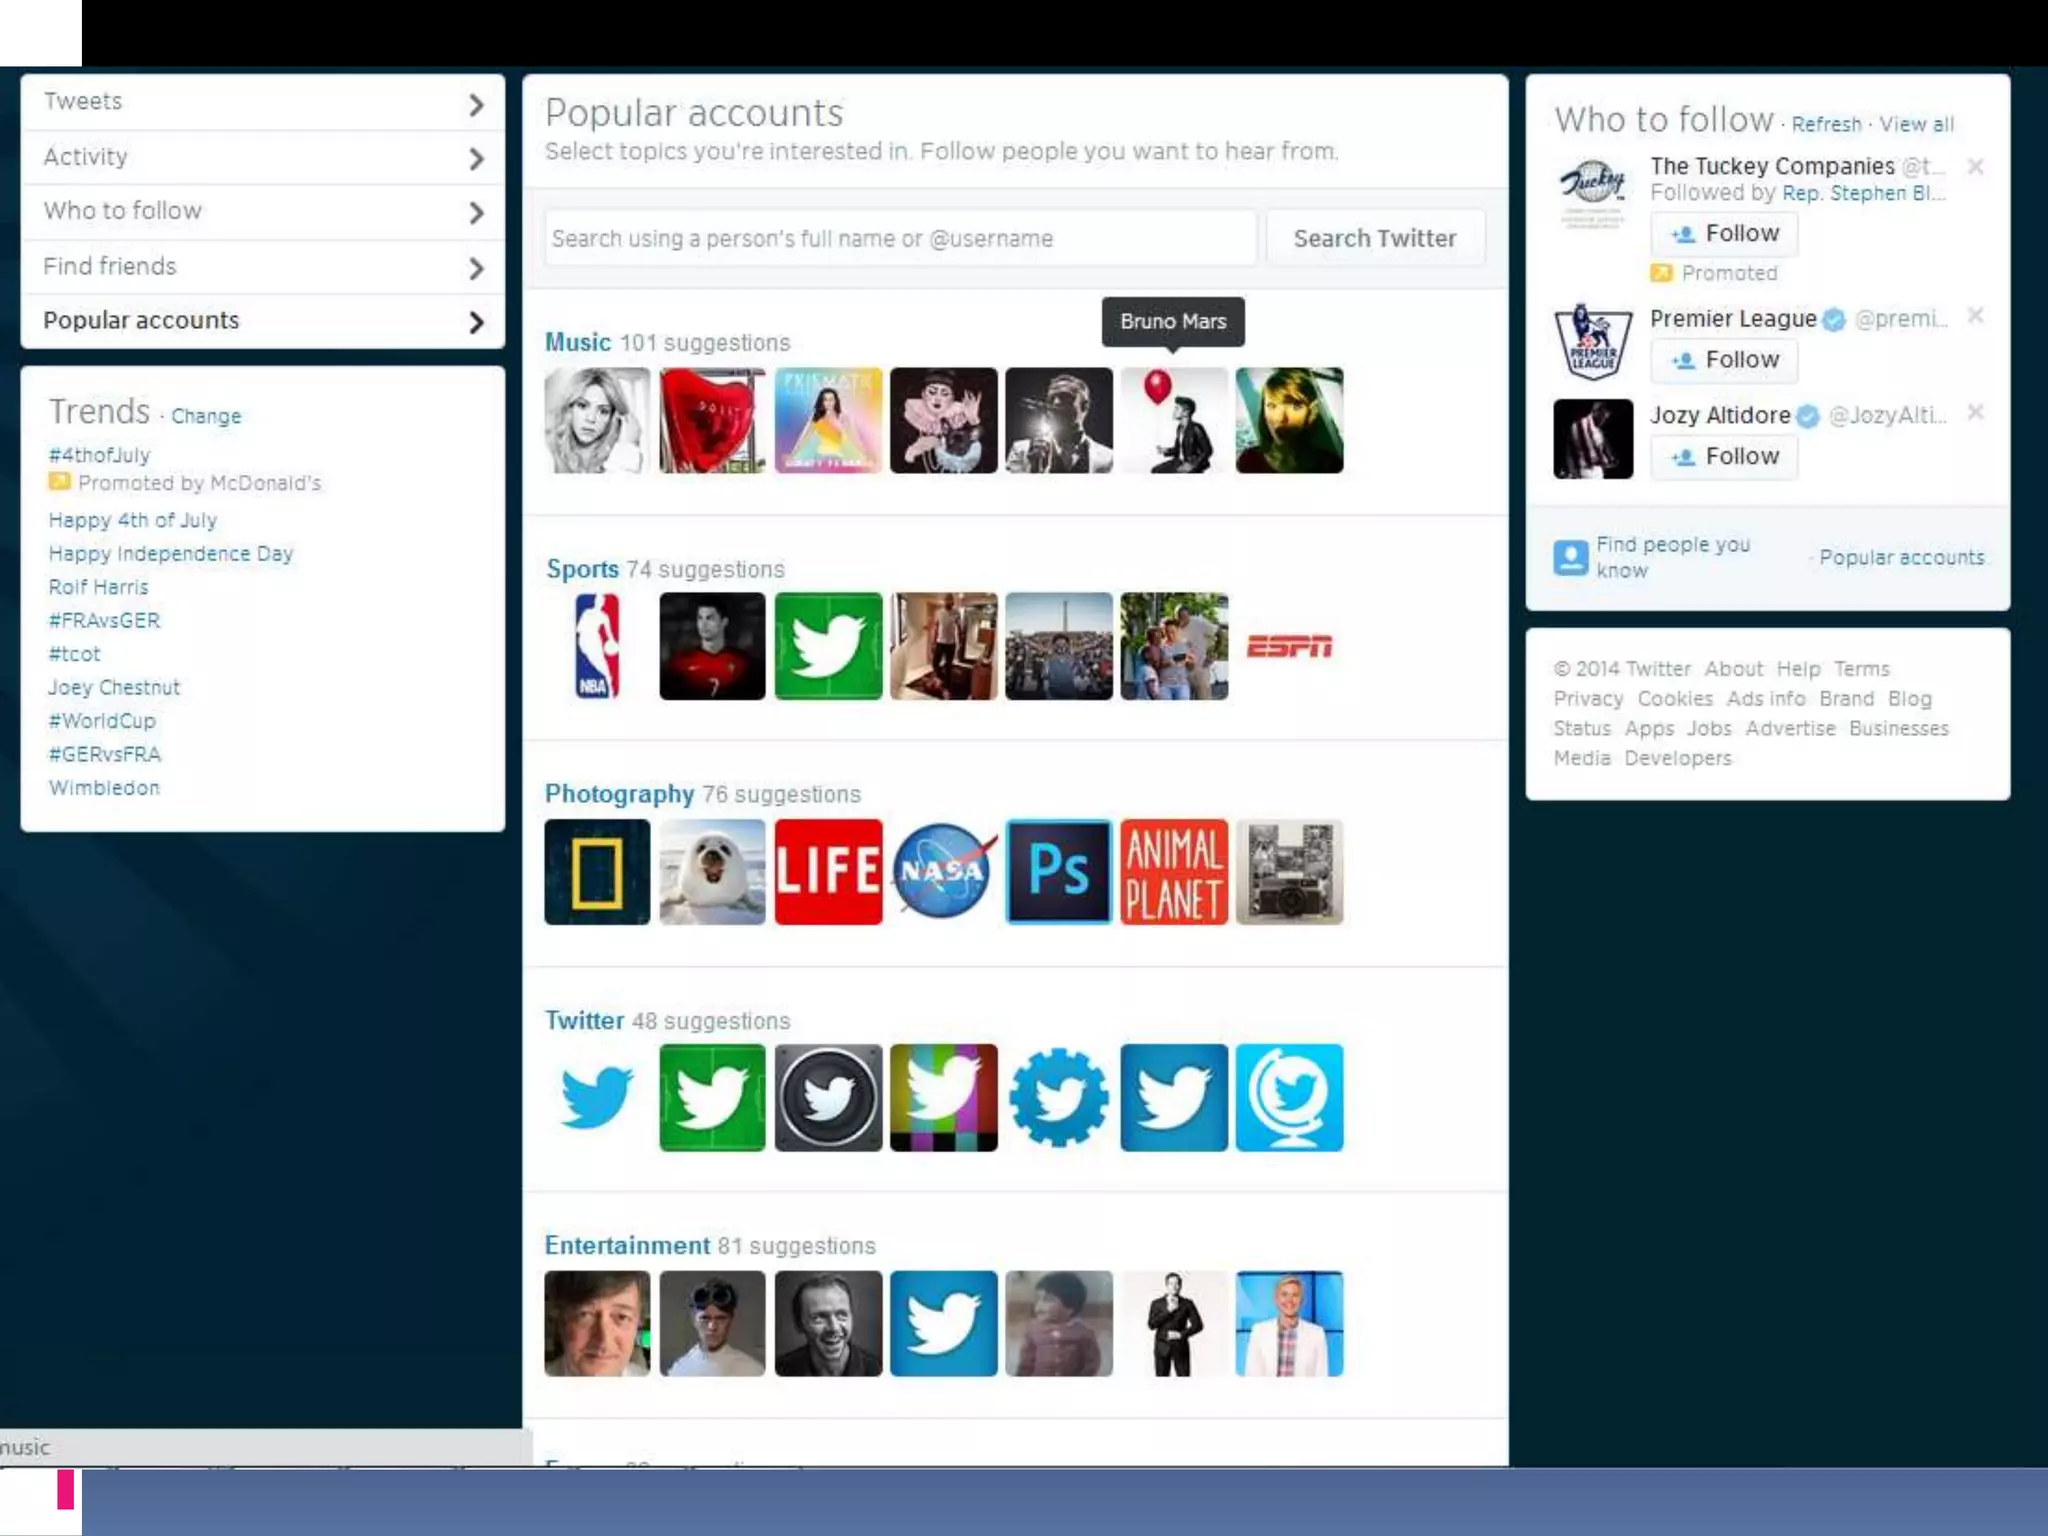Select the ESPN logo in Sports
2048x1536 pixels.
(x=1289, y=646)
